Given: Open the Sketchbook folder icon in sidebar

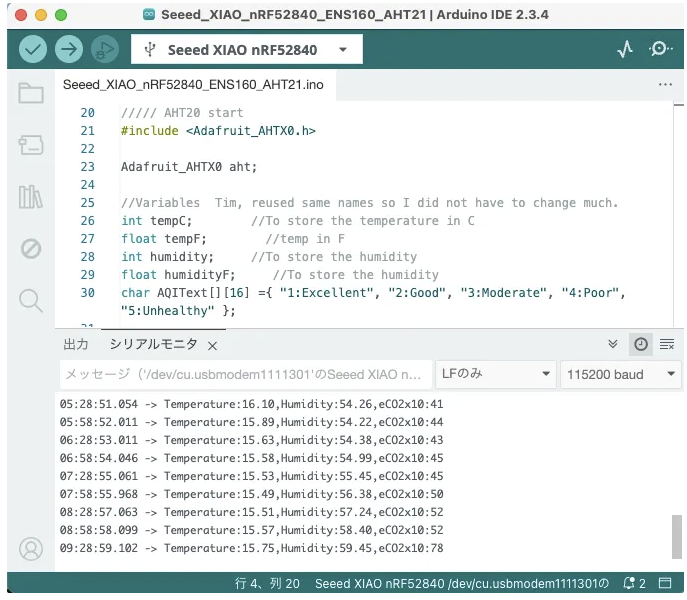Looking at the screenshot, I should [x=31, y=93].
